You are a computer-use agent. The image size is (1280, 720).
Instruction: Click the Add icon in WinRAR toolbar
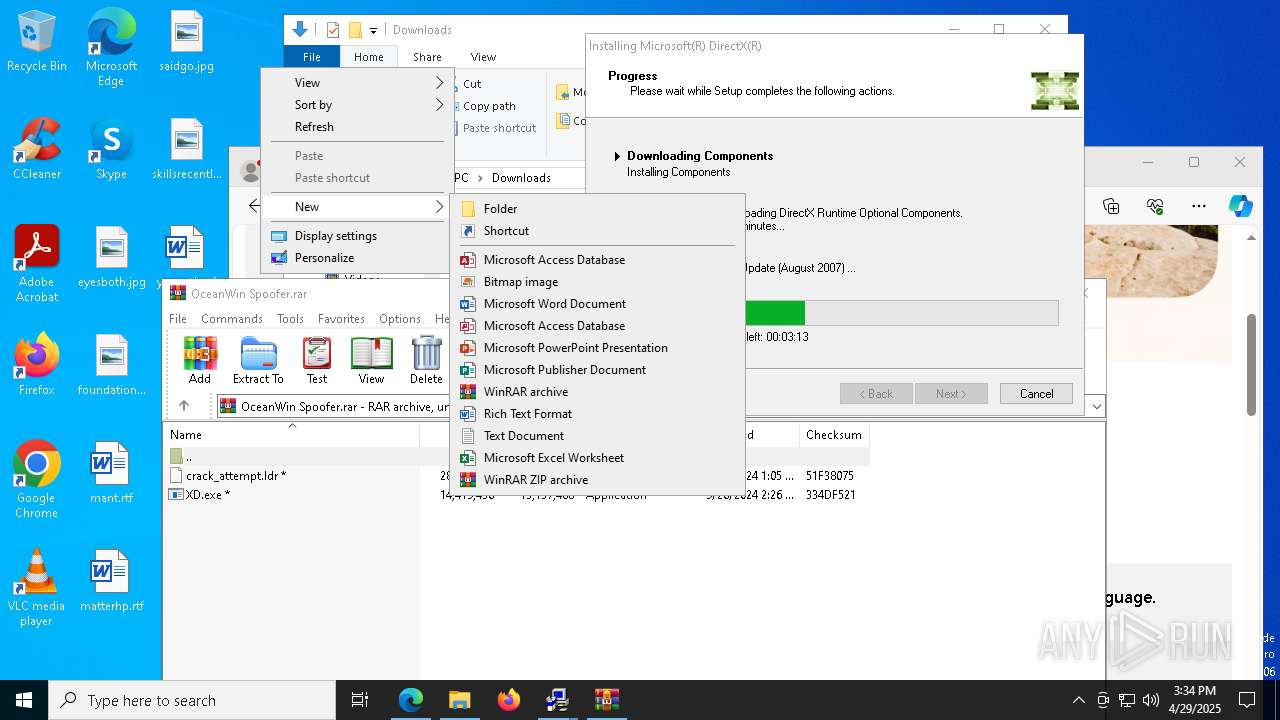point(200,360)
